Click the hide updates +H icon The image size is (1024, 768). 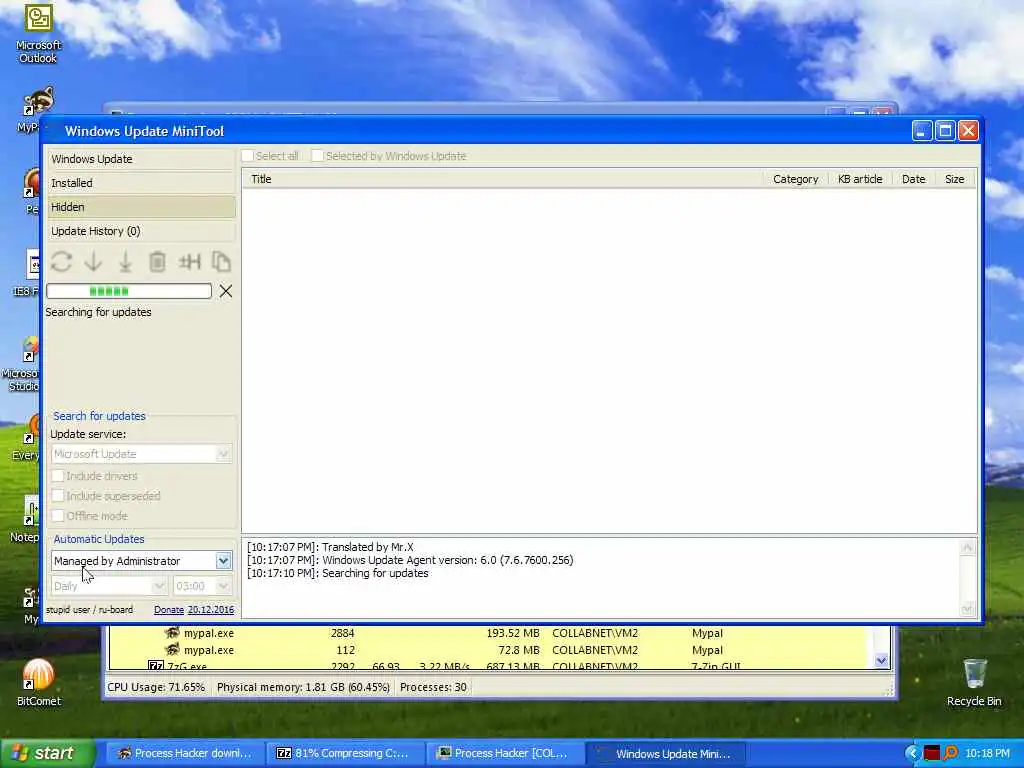[x=189, y=262]
